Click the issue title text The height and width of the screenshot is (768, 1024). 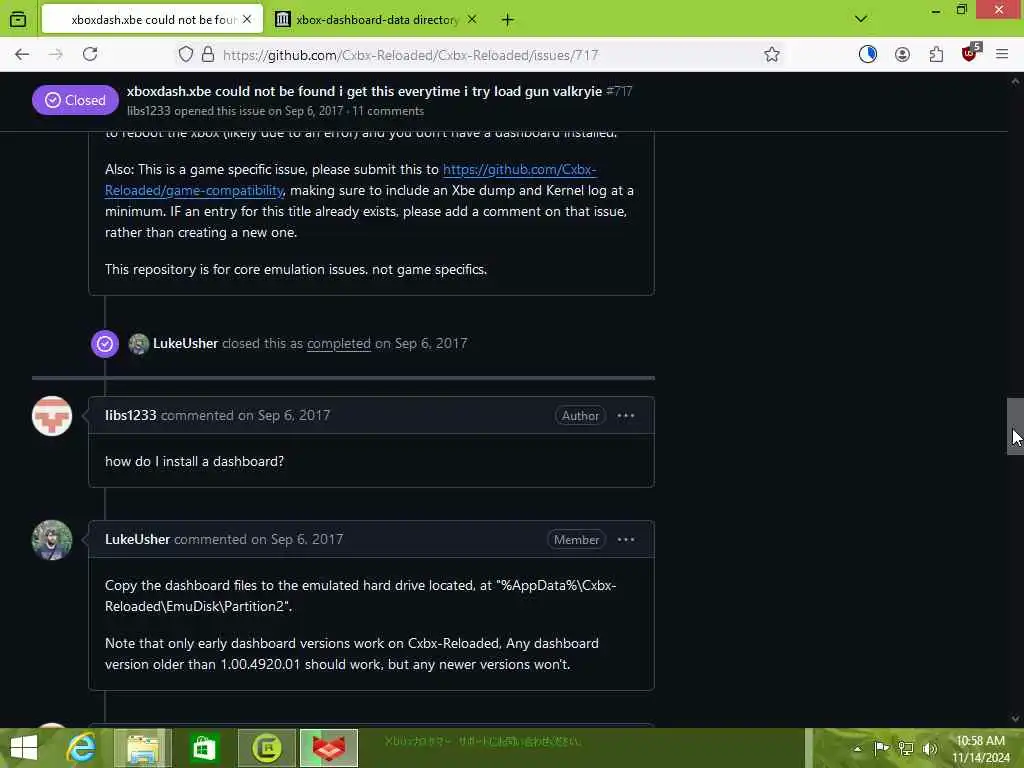tap(364, 91)
